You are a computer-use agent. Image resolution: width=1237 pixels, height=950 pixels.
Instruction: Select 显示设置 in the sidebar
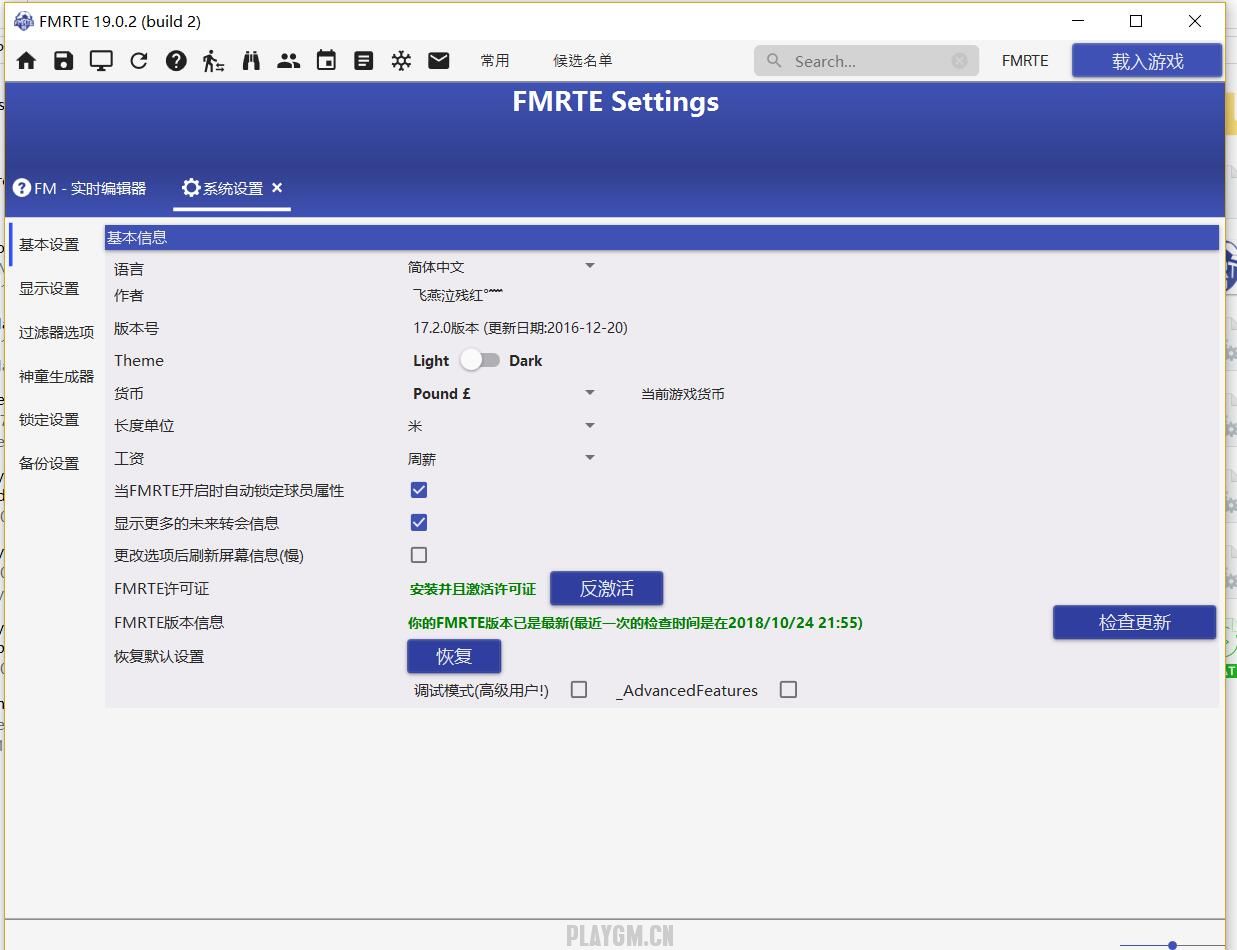coord(49,289)
